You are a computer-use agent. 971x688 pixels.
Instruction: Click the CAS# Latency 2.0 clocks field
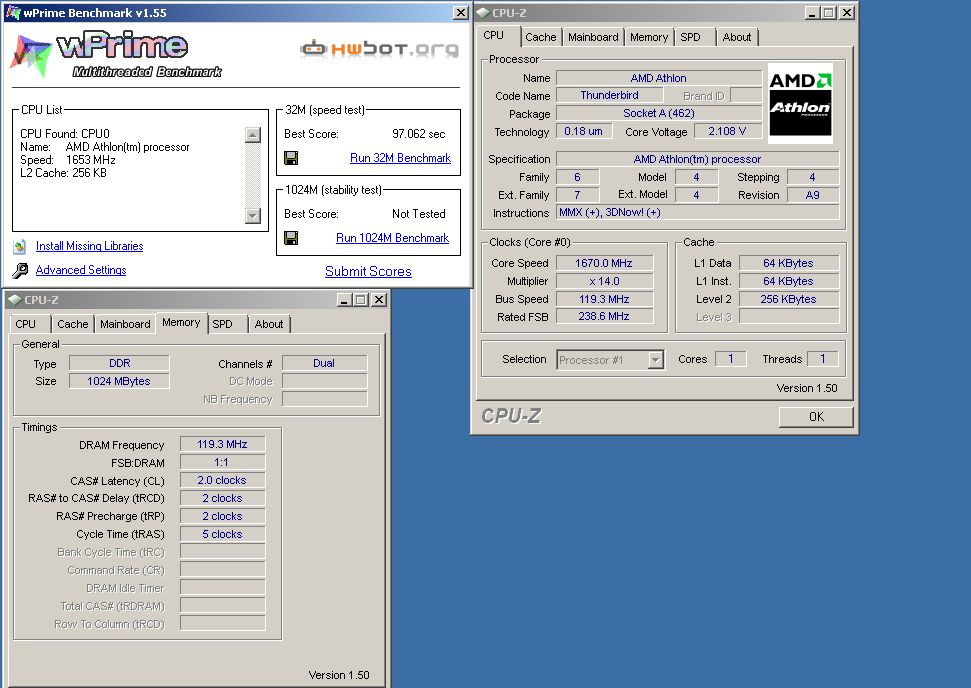click(x=222, y=480)
